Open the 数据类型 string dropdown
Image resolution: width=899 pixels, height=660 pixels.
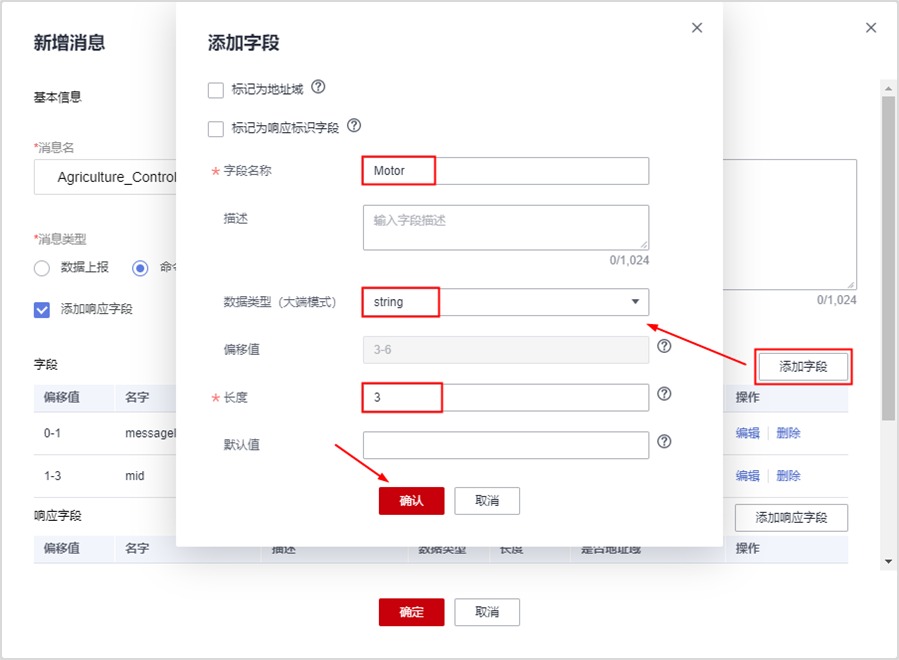[504, 302]
